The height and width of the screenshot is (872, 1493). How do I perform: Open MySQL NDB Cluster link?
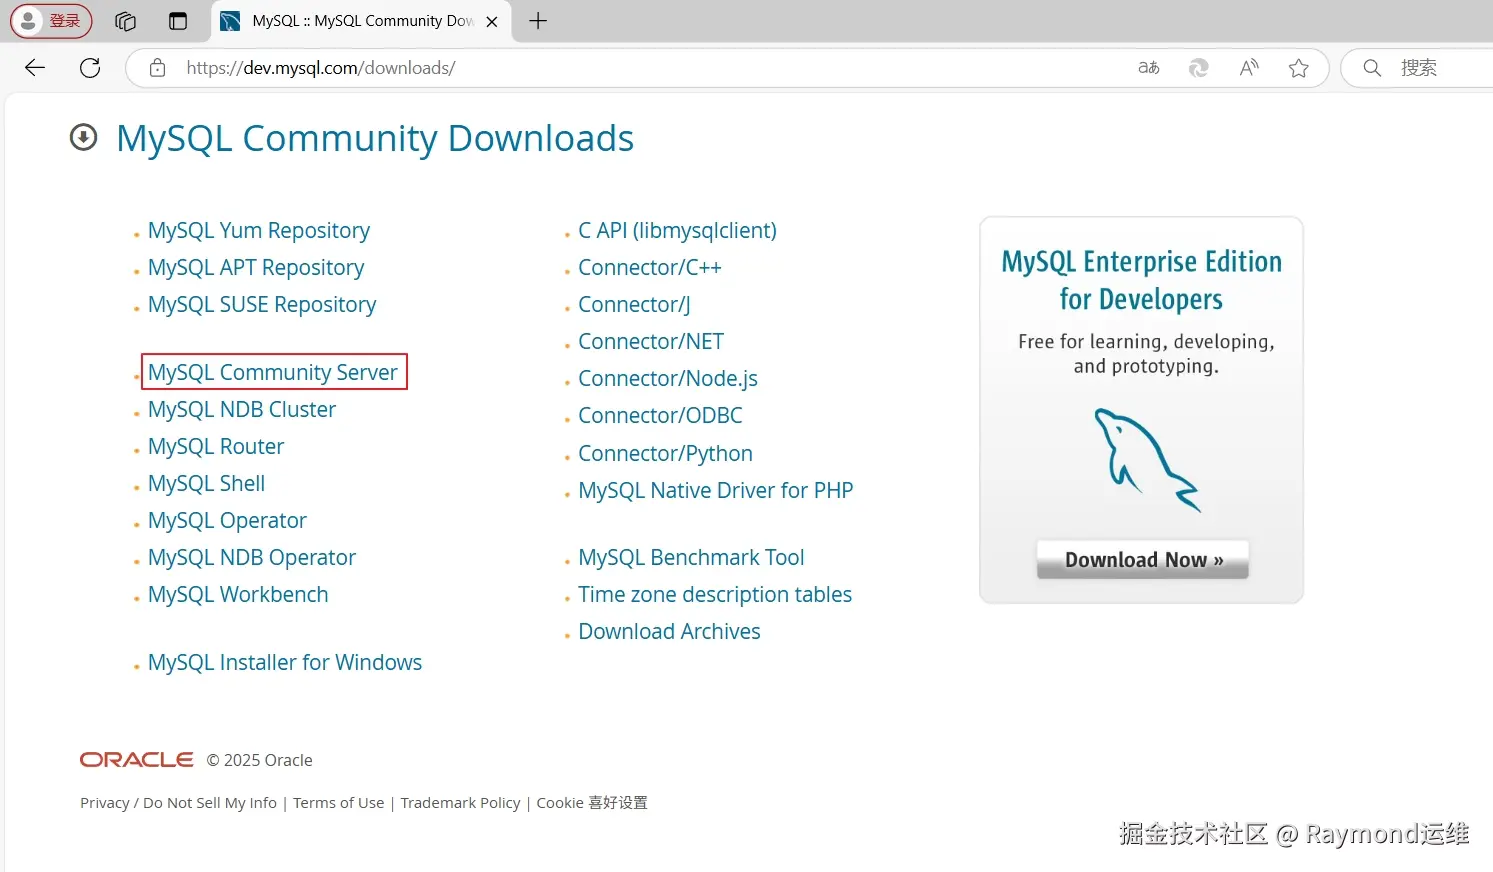(242, 410)
